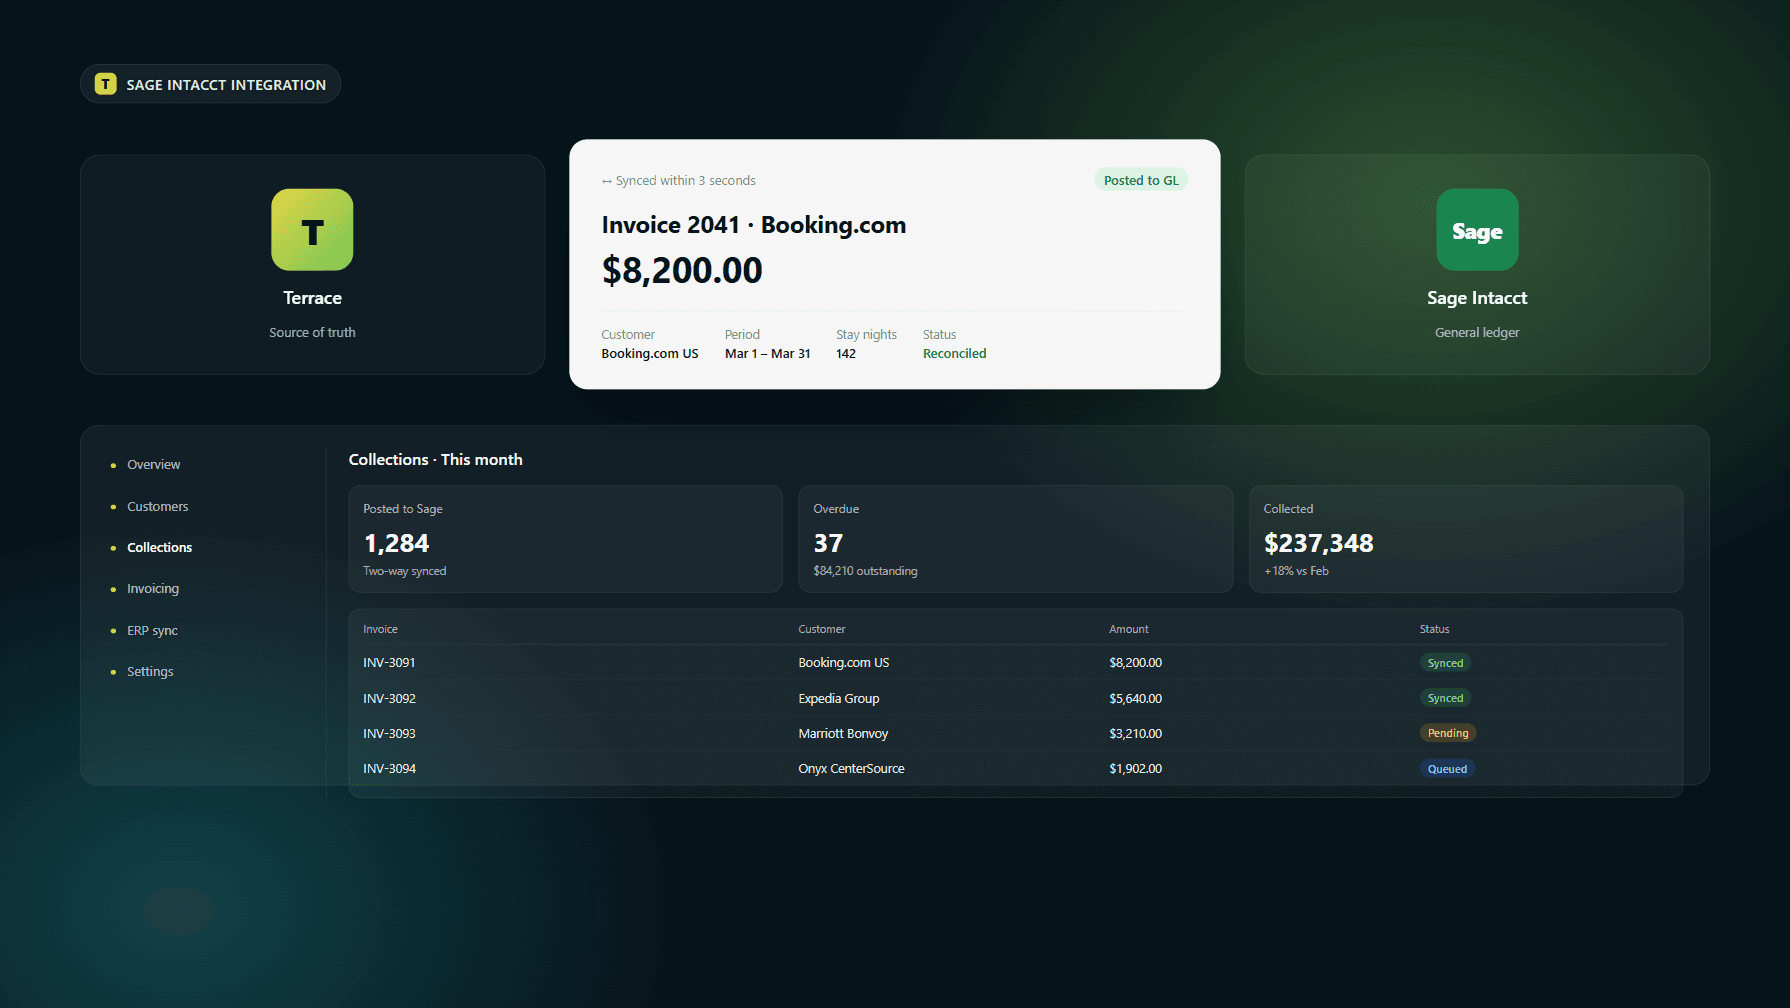The height and width of the screenshot is (1008, 1790).
Task: Click the $84,210 outstanding text
Action: pos(865,571)
